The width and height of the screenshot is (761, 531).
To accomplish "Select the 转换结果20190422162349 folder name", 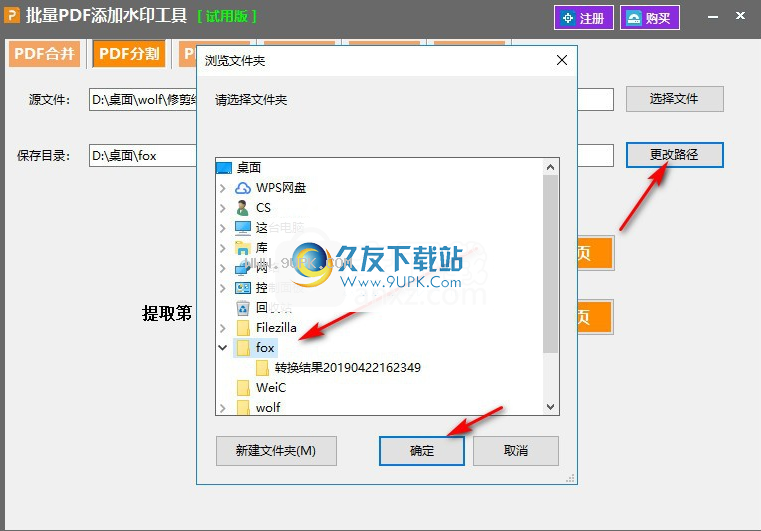I will pyautogui.click(x=347, y=367).
